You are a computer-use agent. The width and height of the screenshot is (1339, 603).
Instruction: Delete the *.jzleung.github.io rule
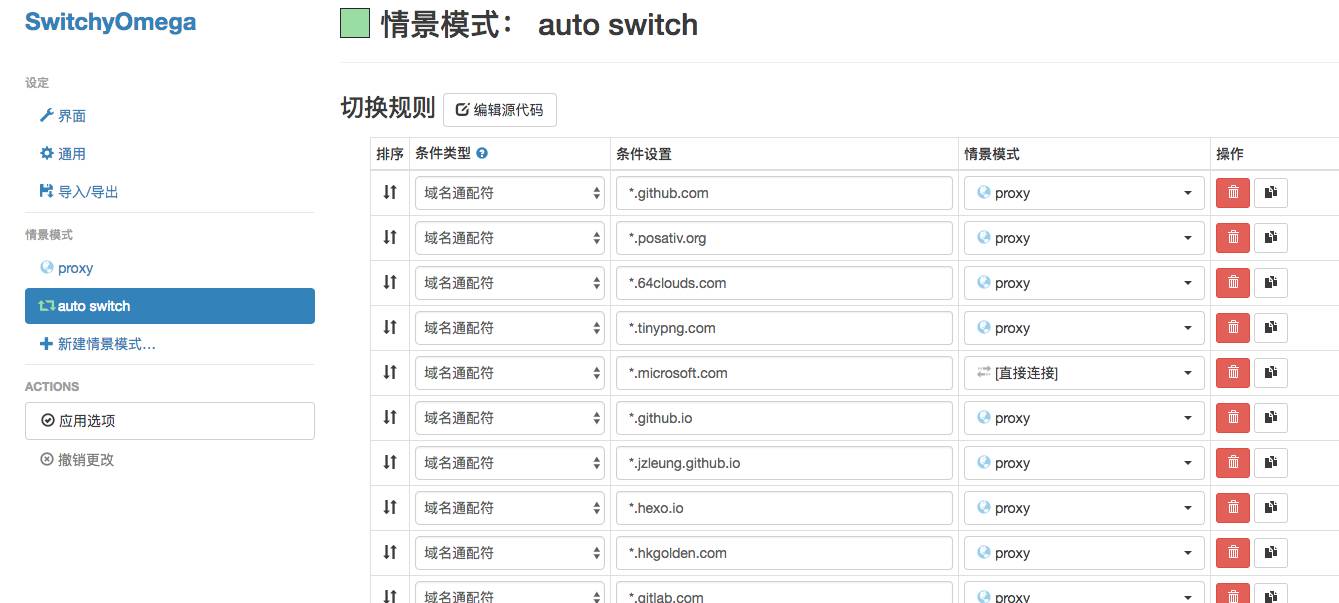(x=1232, y=463)
